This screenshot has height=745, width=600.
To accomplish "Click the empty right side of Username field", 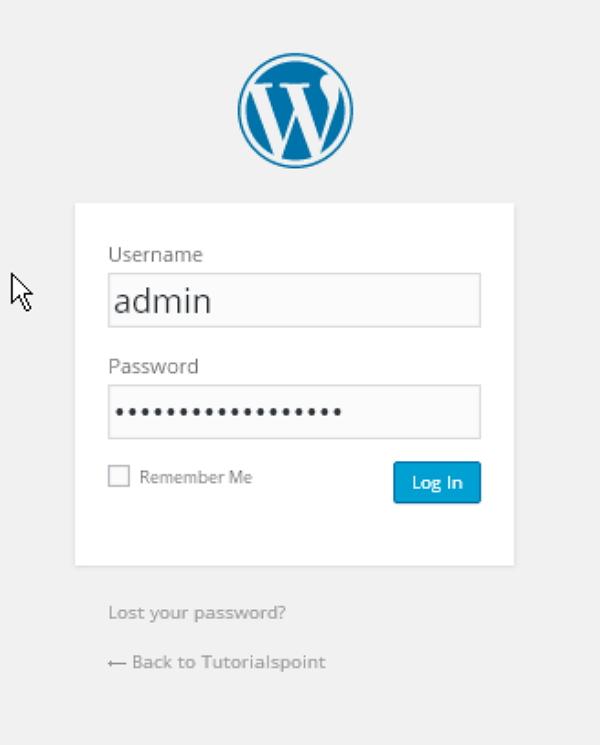I will pos(400,300).
